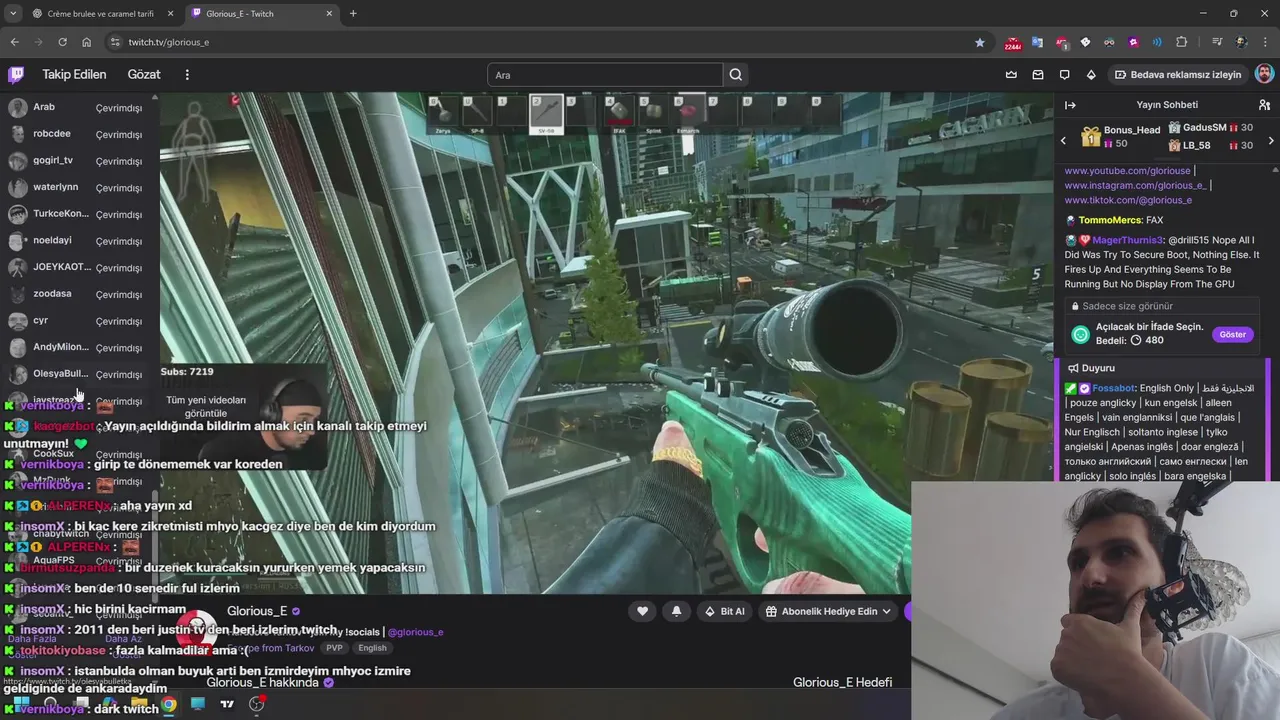Click TommoMercs username in chat
Image resolution: width=1280 pixels, height=720 pixels.
1108,220
